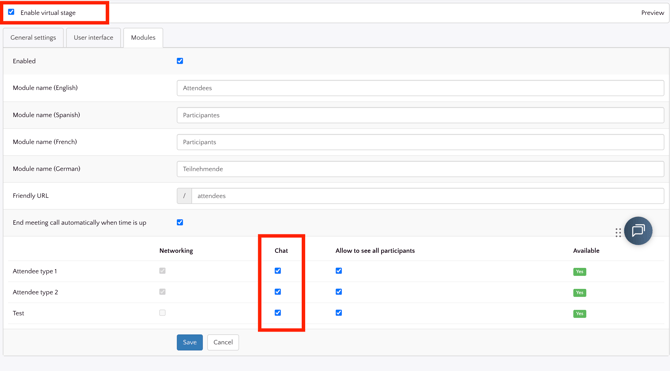Open the floating chat bubble icon
The width and height of the screenshot is (670, 371).
638,231
